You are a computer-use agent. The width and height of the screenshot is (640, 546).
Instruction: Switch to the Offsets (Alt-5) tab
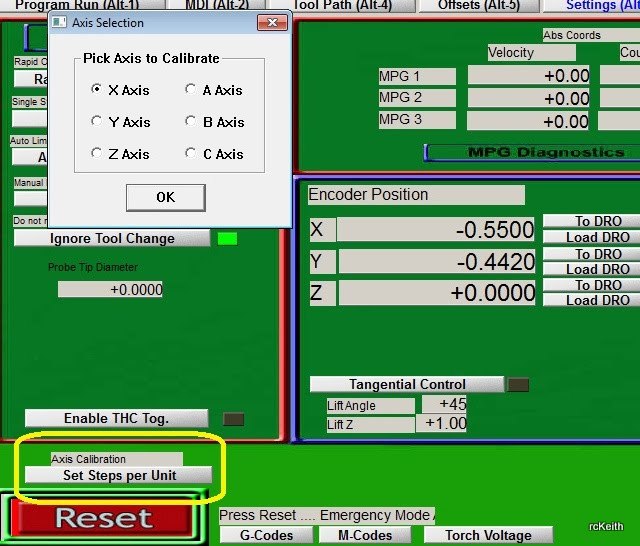click(x=478, y=5)
